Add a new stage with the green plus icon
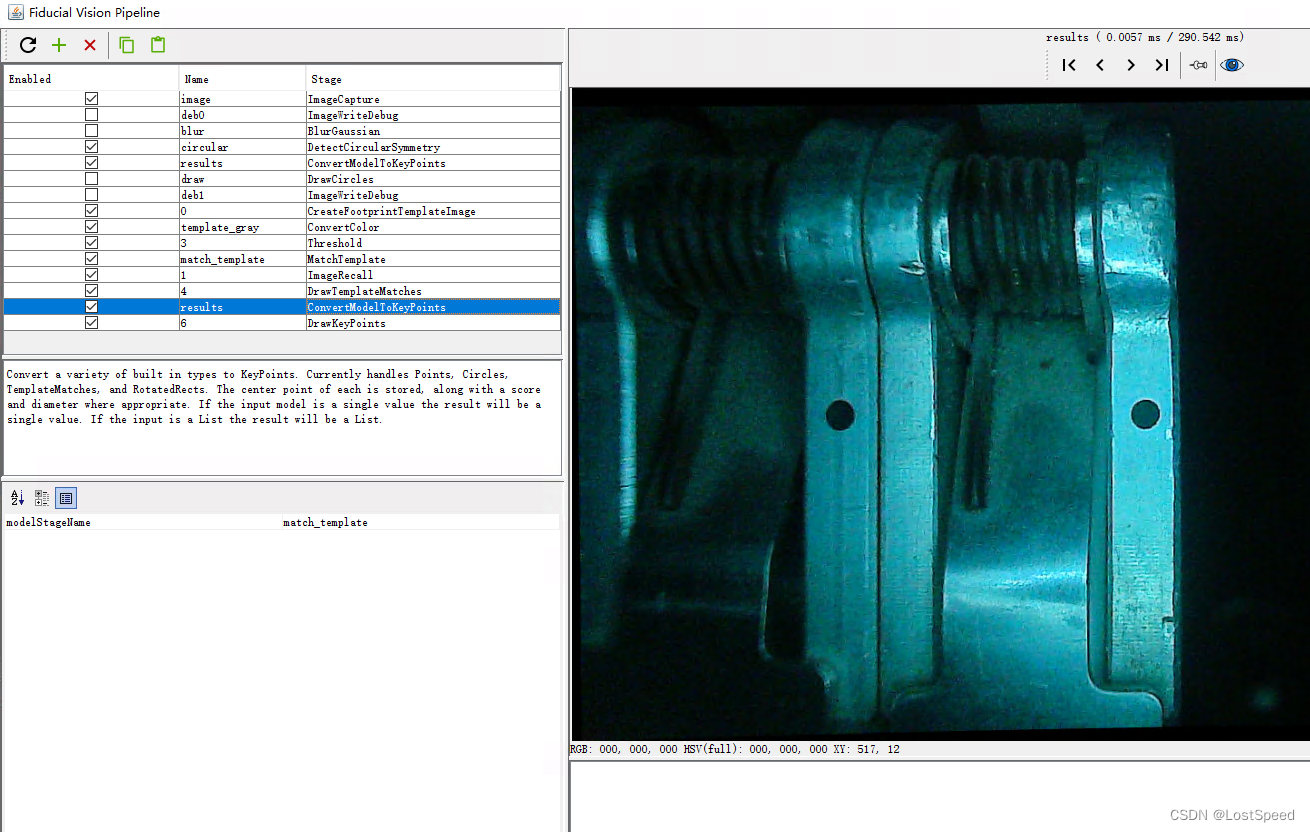 click(x=59, y=45)
